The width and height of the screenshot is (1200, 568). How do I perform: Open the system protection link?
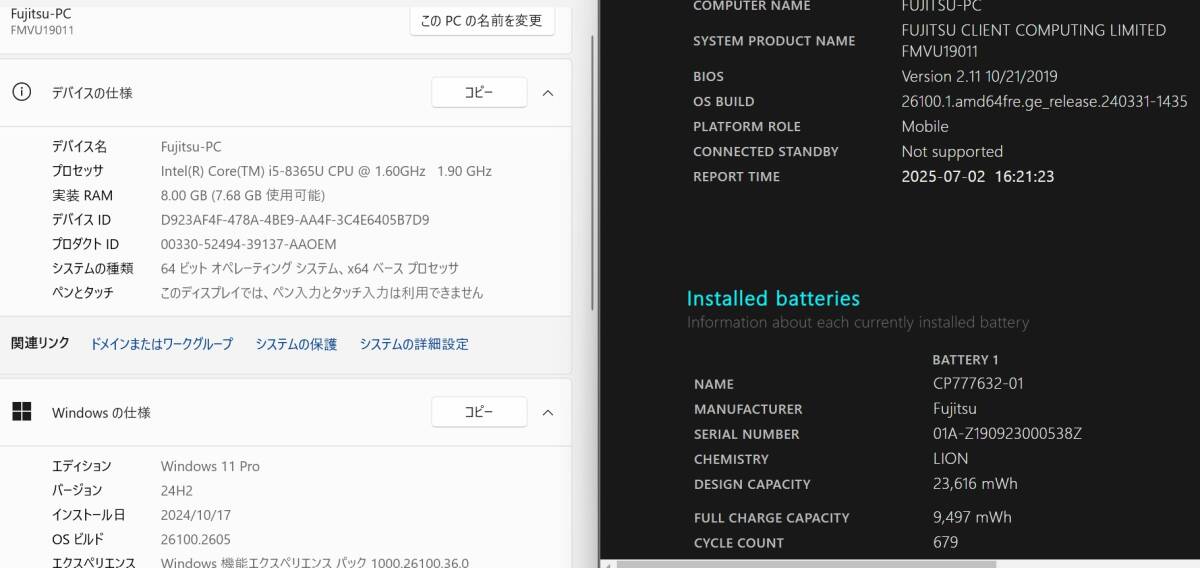(296, 344)
